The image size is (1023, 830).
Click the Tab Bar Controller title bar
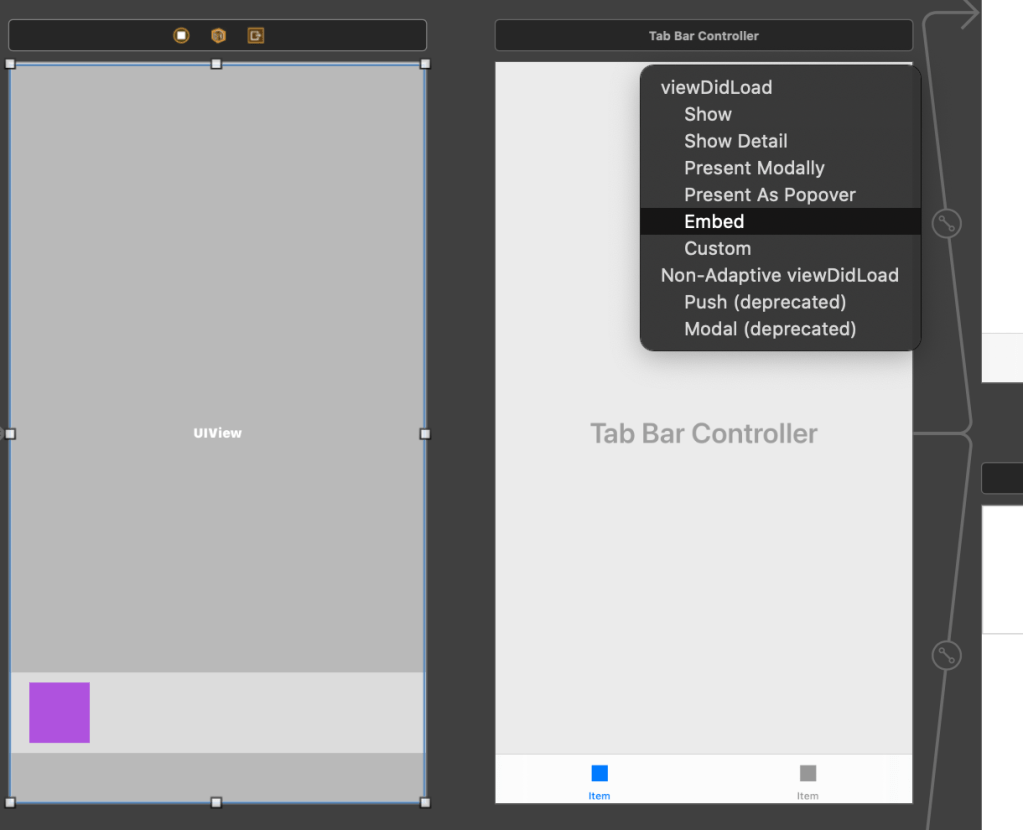point(703,36)
